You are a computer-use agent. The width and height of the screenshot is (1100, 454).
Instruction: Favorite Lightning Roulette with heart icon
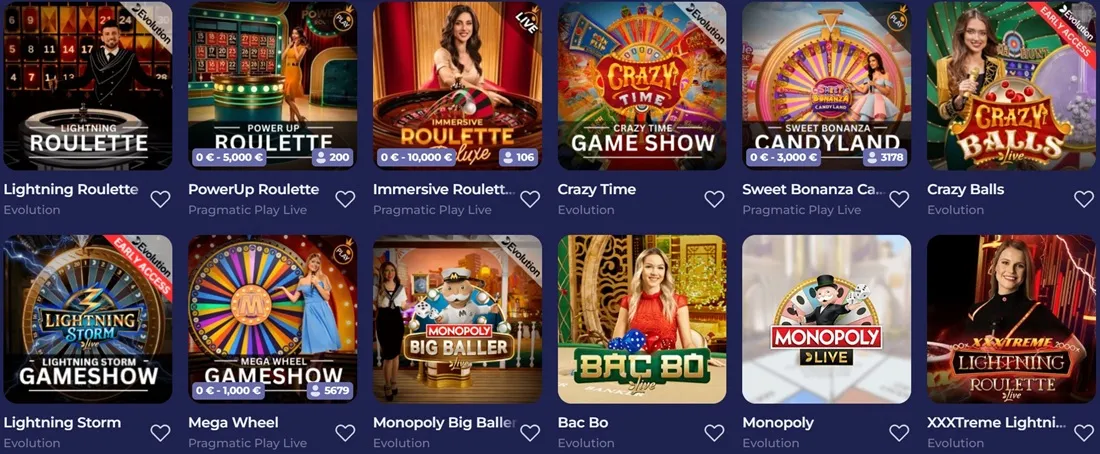pos(160,199)
